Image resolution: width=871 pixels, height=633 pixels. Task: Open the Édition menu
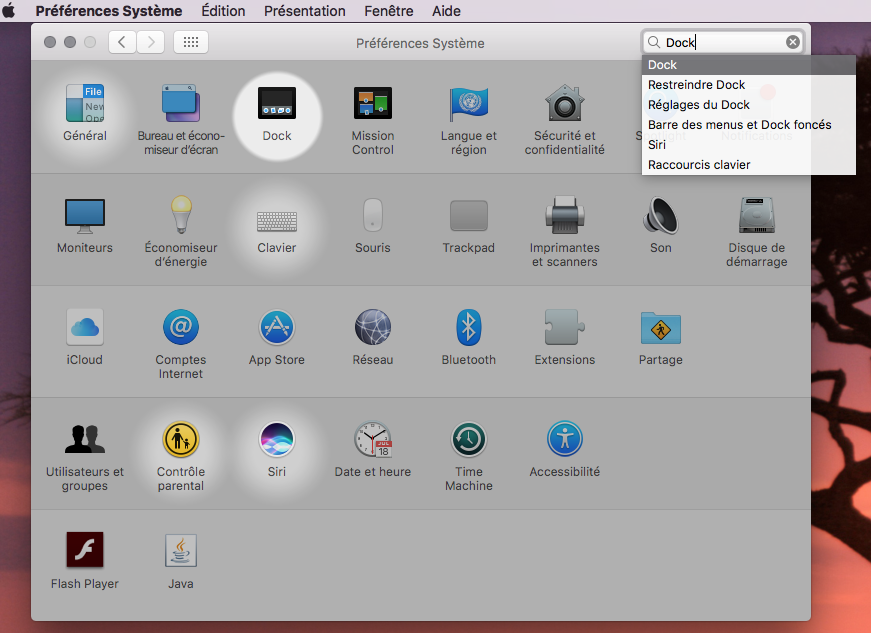click(223, 11)
